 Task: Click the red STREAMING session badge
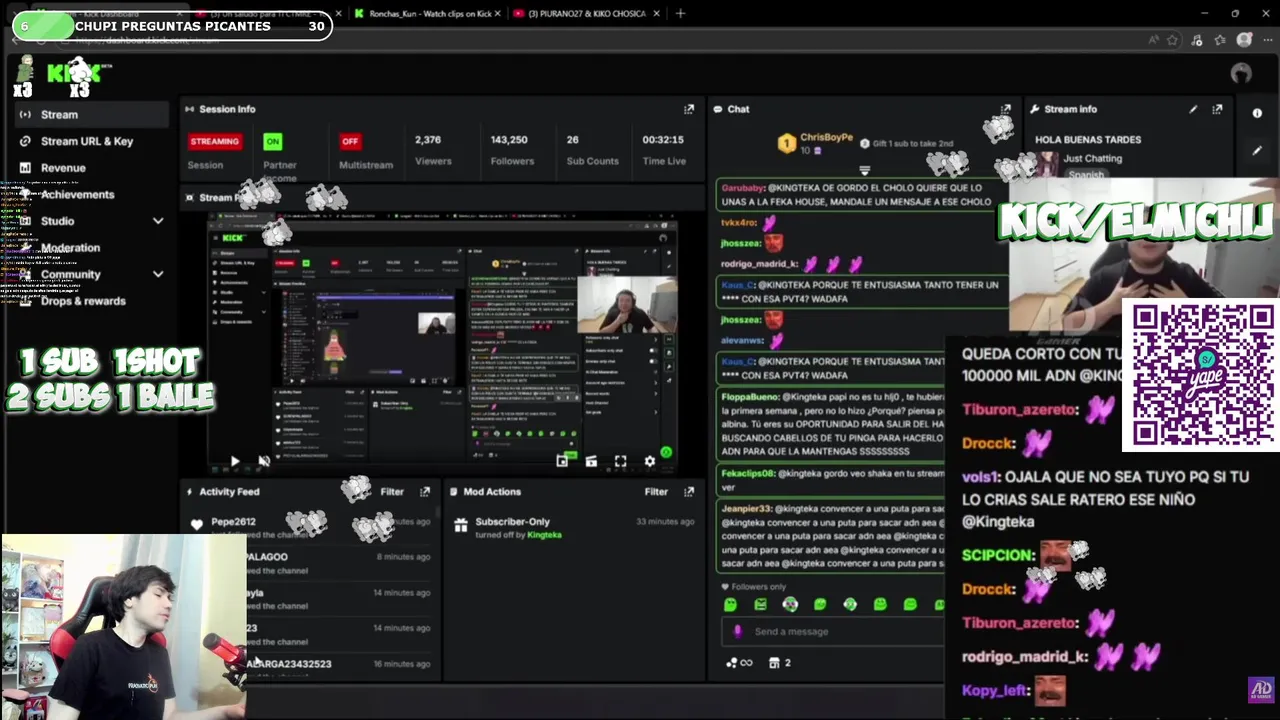(x=214, y=141)
